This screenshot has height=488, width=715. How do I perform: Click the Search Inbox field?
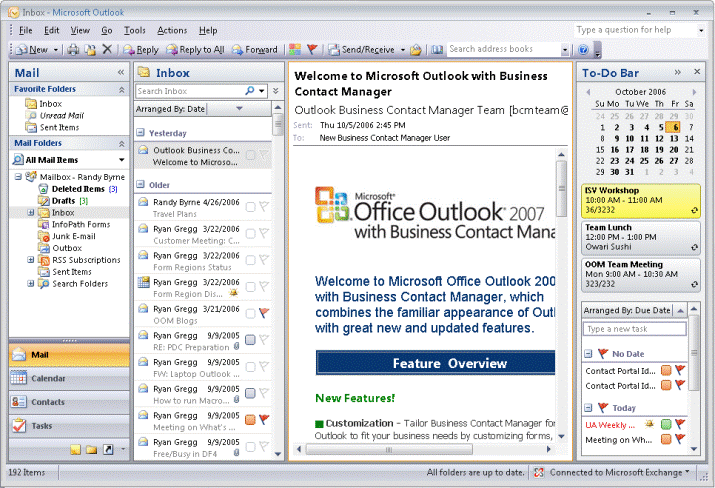coord(189,91)
